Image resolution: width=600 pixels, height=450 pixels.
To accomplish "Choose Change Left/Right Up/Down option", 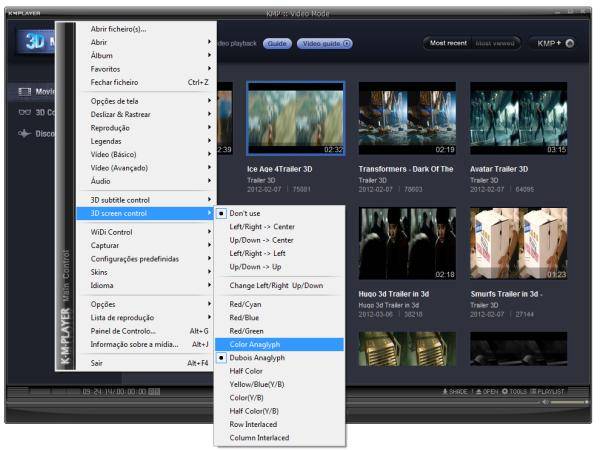I will pyautogui.click(x=280, y=285).
